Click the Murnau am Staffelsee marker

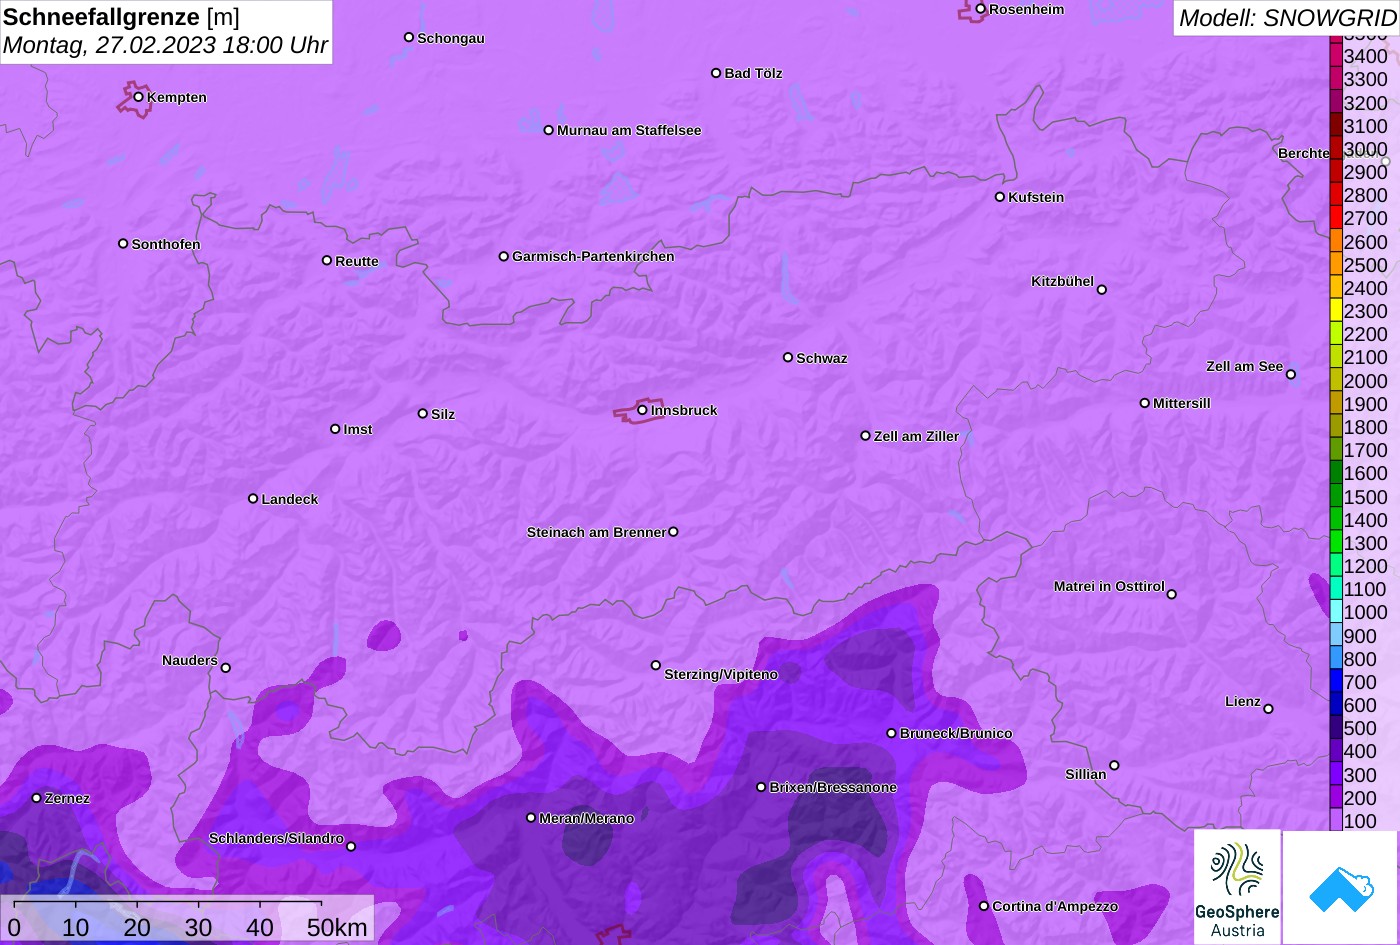click(549, 130)
